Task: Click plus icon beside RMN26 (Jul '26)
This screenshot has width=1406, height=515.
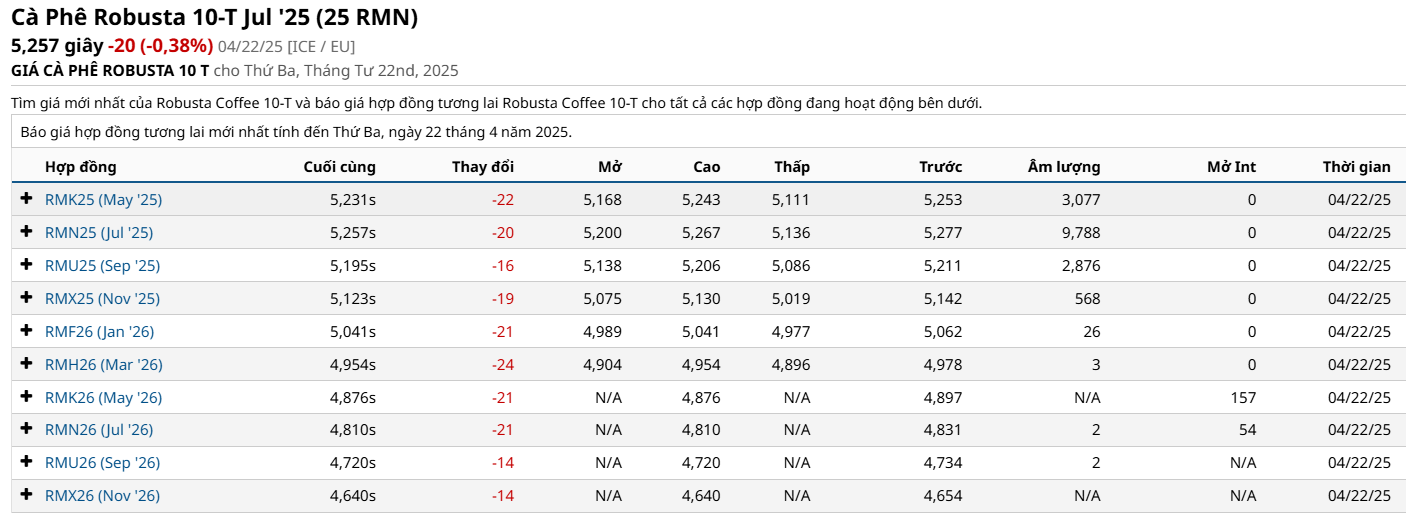Action: 27,429
